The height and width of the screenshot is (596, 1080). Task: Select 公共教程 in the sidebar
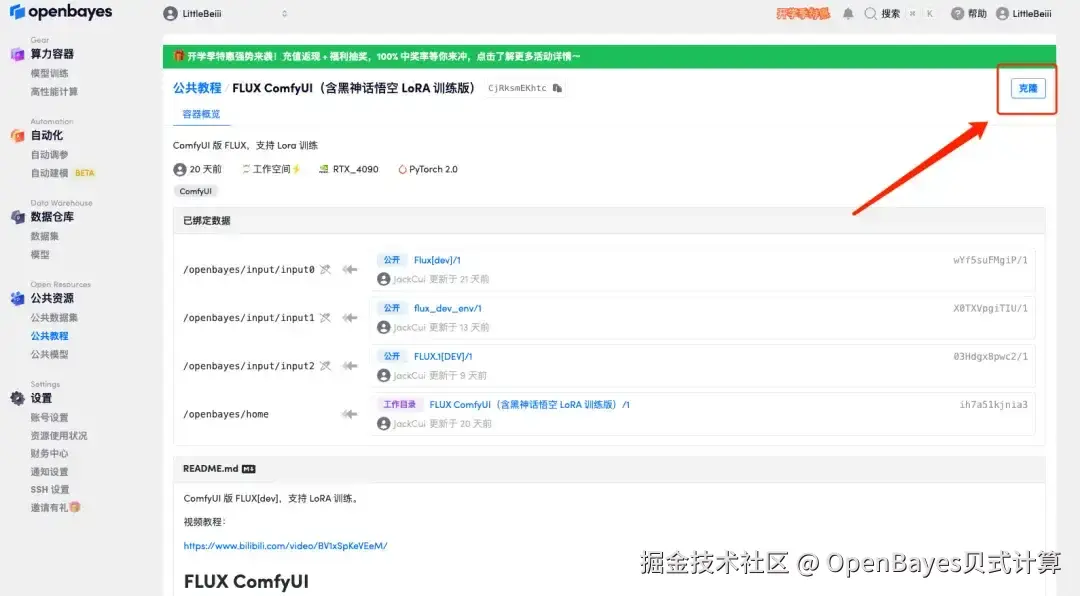(x=49, y=336)
